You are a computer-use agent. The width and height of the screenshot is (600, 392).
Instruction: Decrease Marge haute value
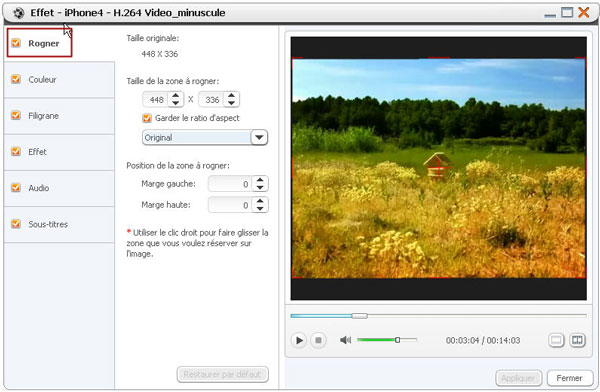260,209
